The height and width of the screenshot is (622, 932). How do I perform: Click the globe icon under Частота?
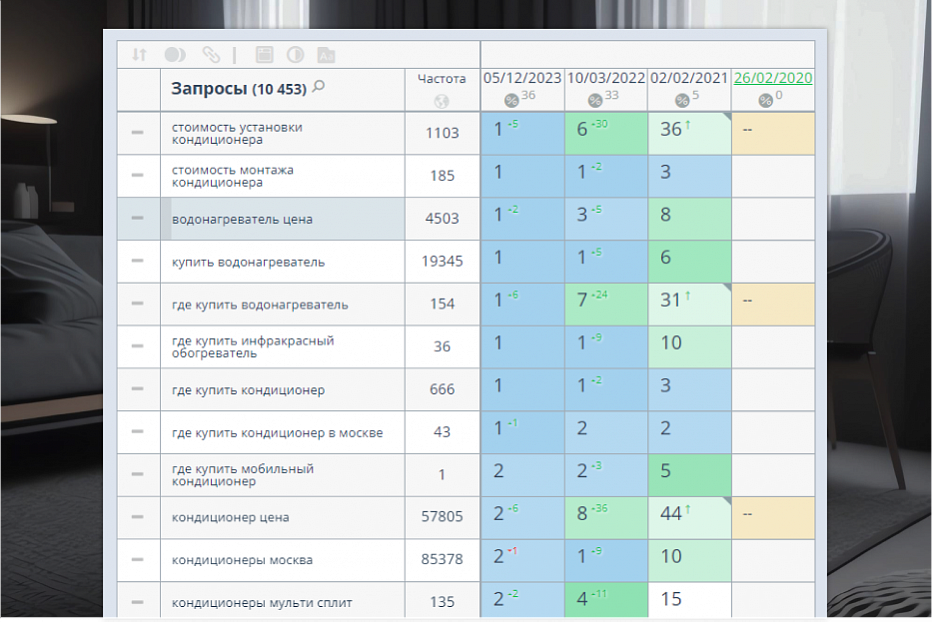(x=441, y=101)
